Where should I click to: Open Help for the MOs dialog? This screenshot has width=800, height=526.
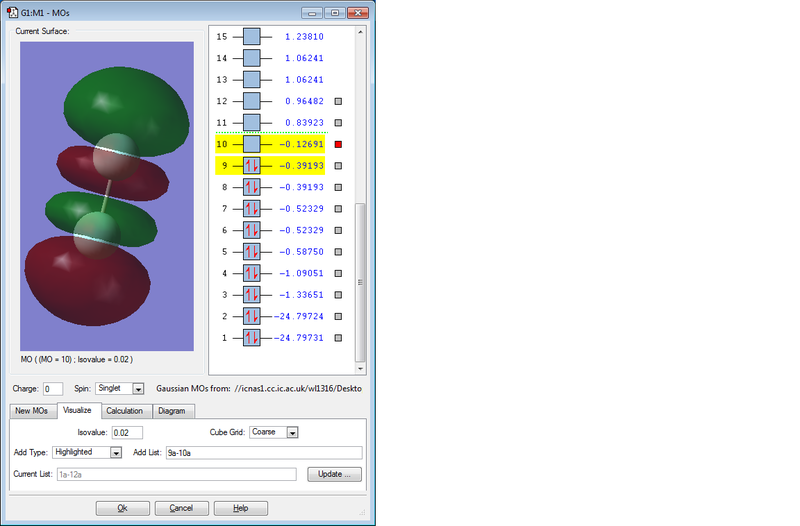tap(241, 508)
